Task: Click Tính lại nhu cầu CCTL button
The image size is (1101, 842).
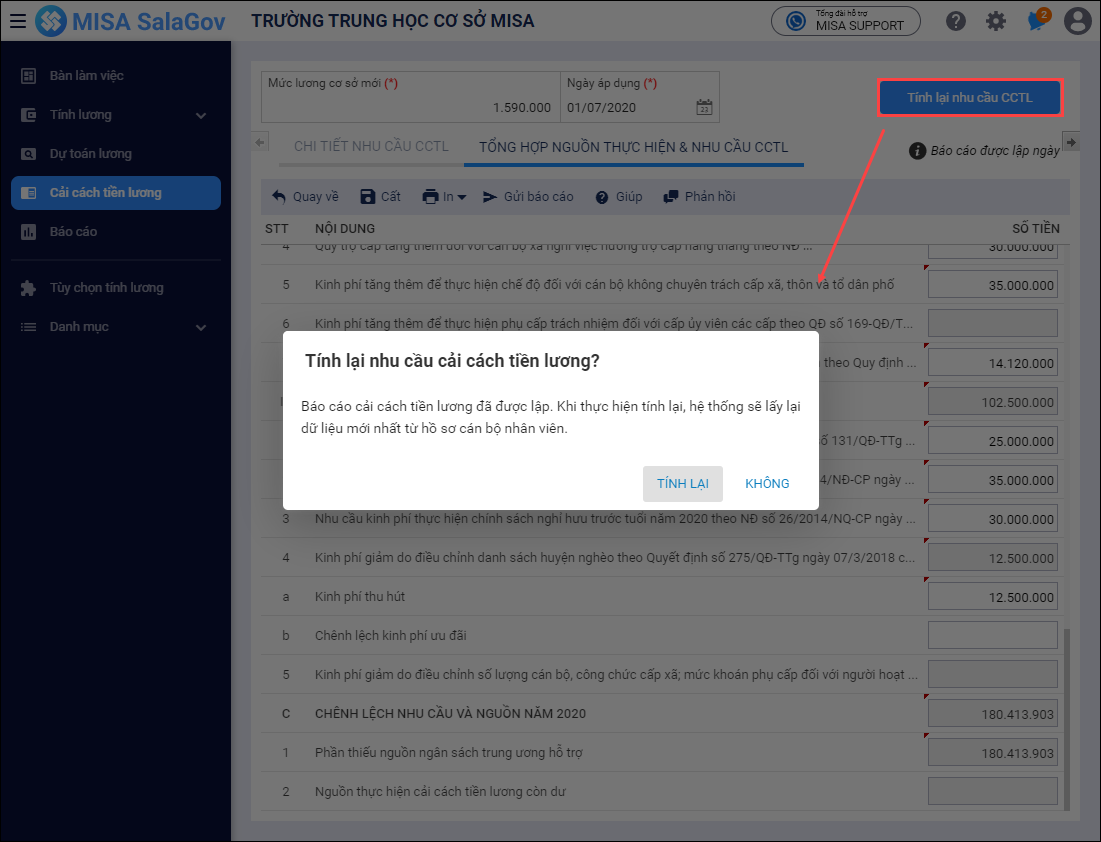Action: click(970, 98)
